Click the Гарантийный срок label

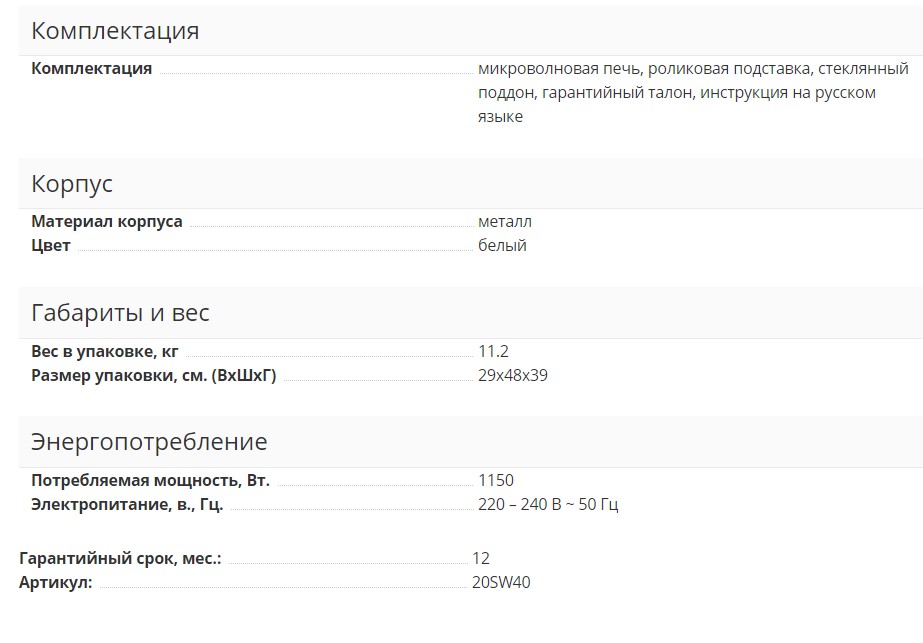click(120, 559)
